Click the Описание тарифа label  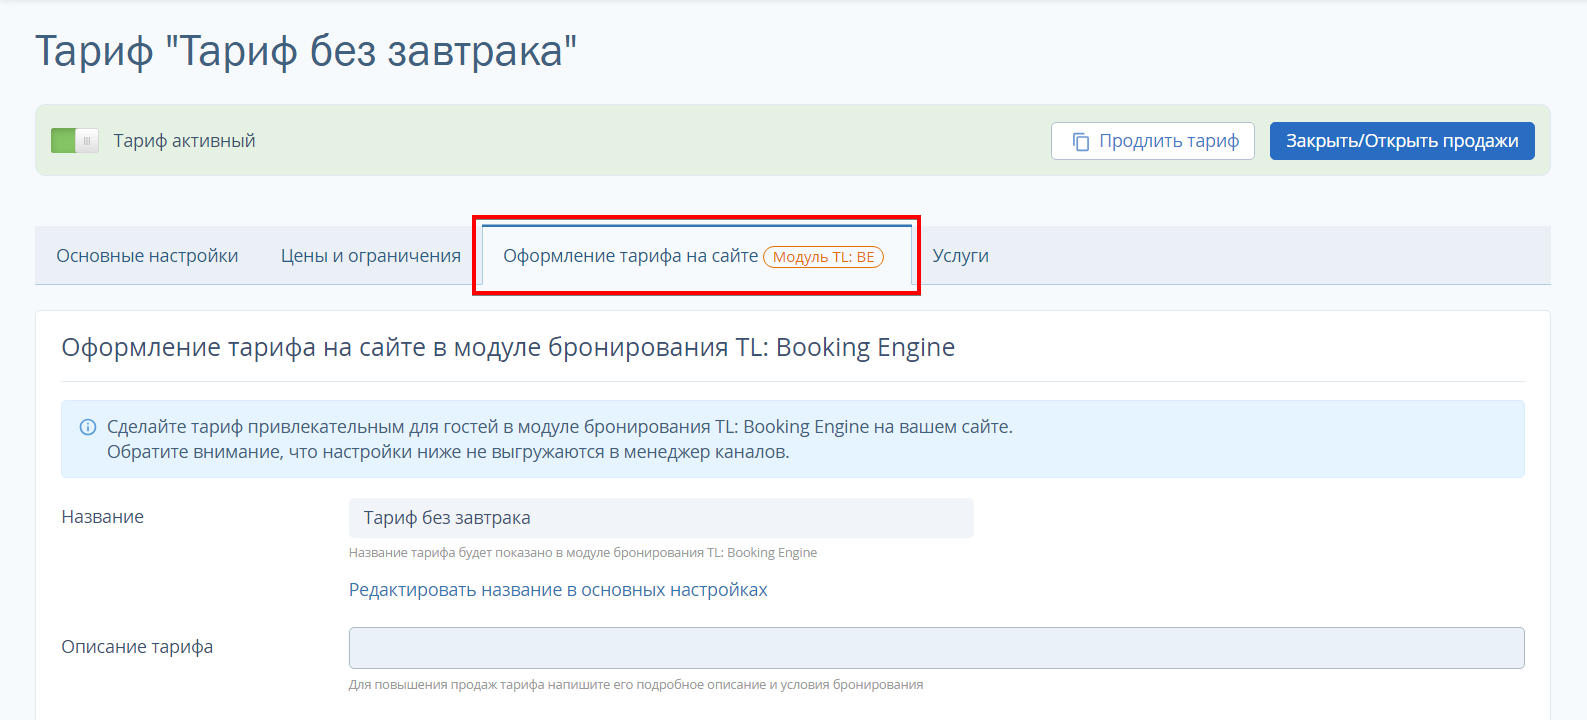point(137,647)
